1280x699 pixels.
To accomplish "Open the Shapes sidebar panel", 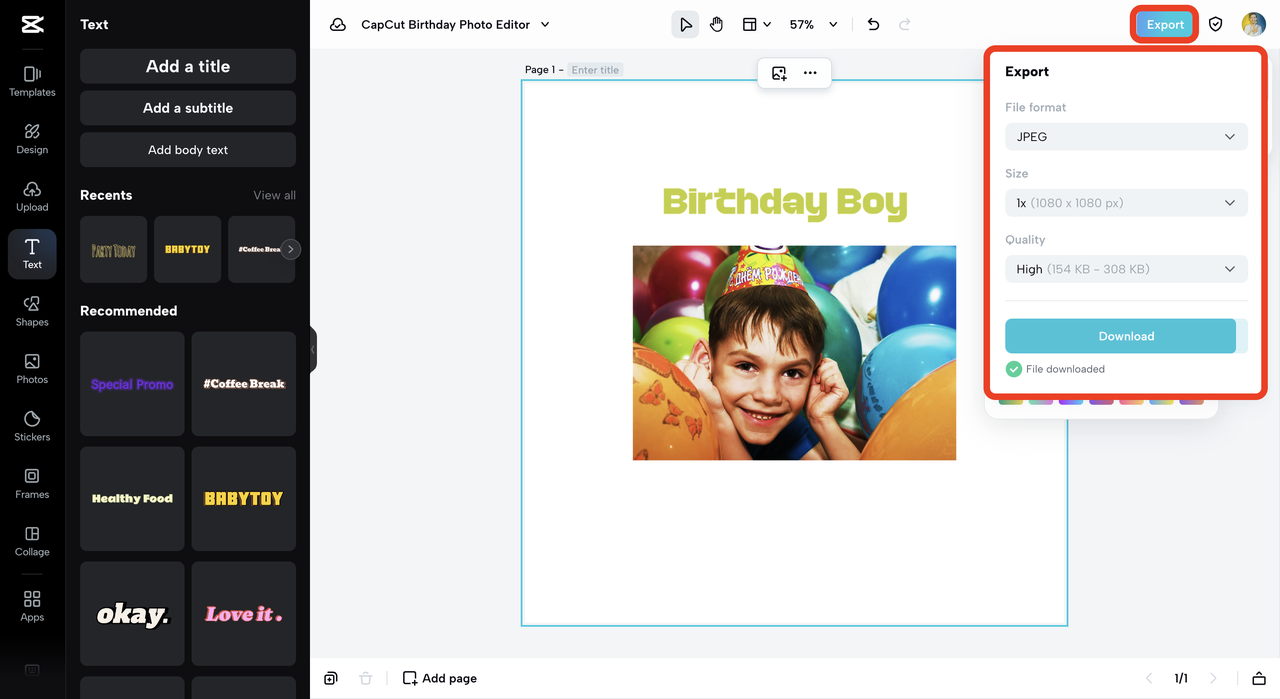I will click(32, 311).
